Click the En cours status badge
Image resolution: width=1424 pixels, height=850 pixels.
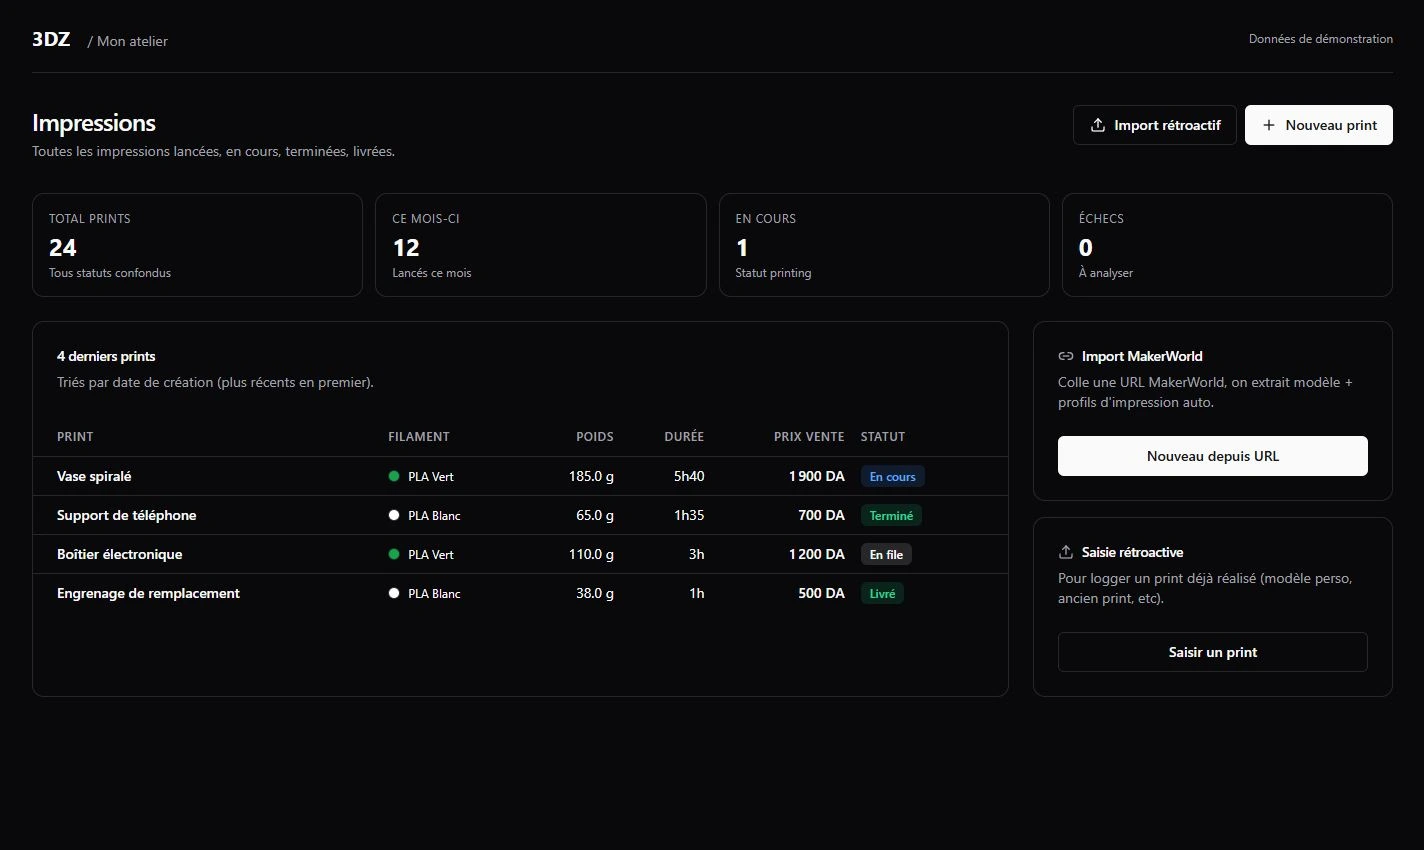click(893, 477)
